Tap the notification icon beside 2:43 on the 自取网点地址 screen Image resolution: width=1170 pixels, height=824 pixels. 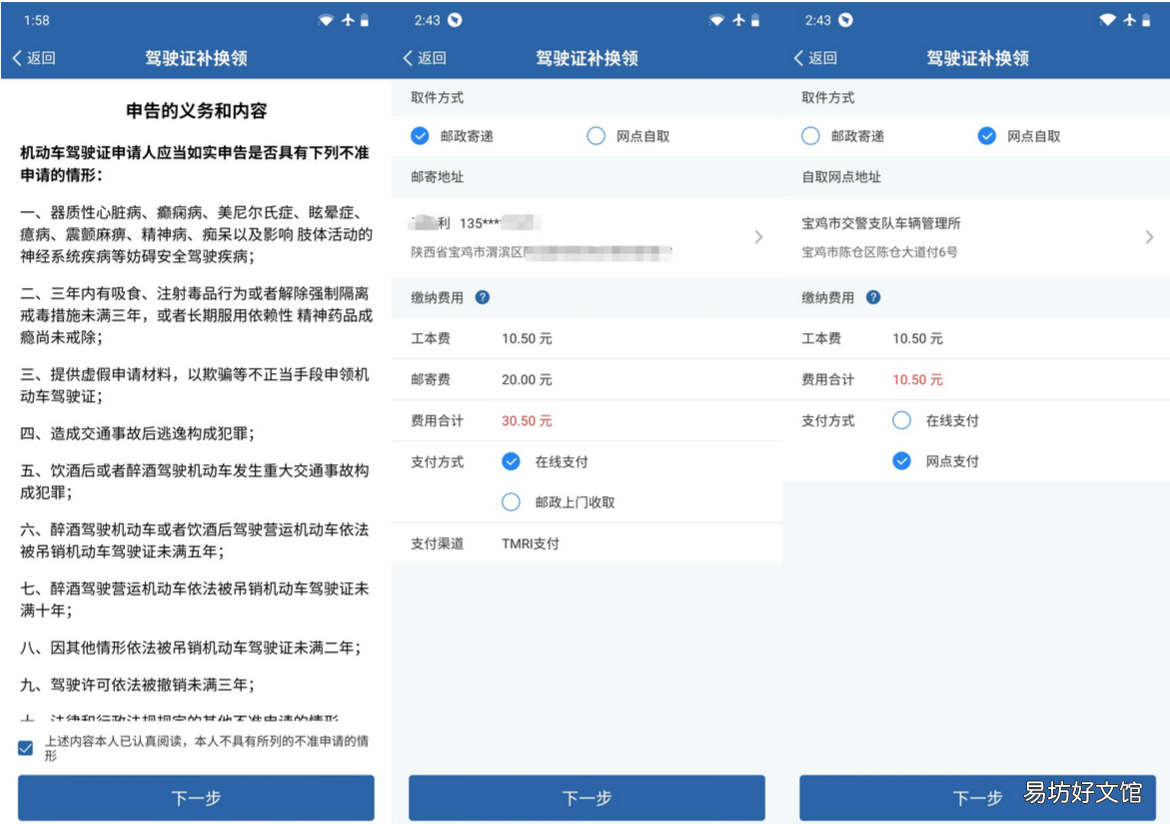(845, 20)
